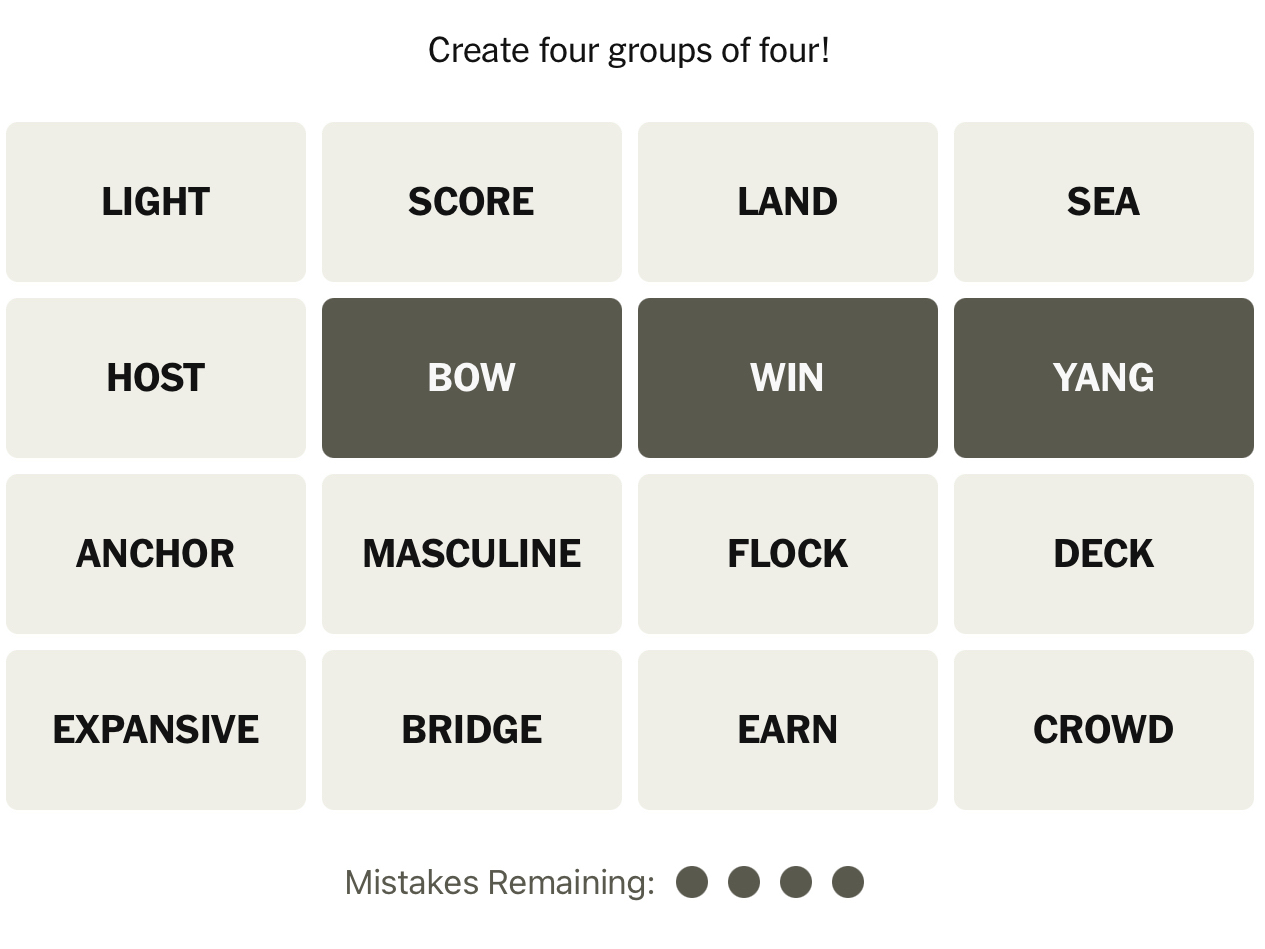Viewport: 1265px width, 949px height.
Task: Click the first mistakes remaining dot
Action: 692,882
